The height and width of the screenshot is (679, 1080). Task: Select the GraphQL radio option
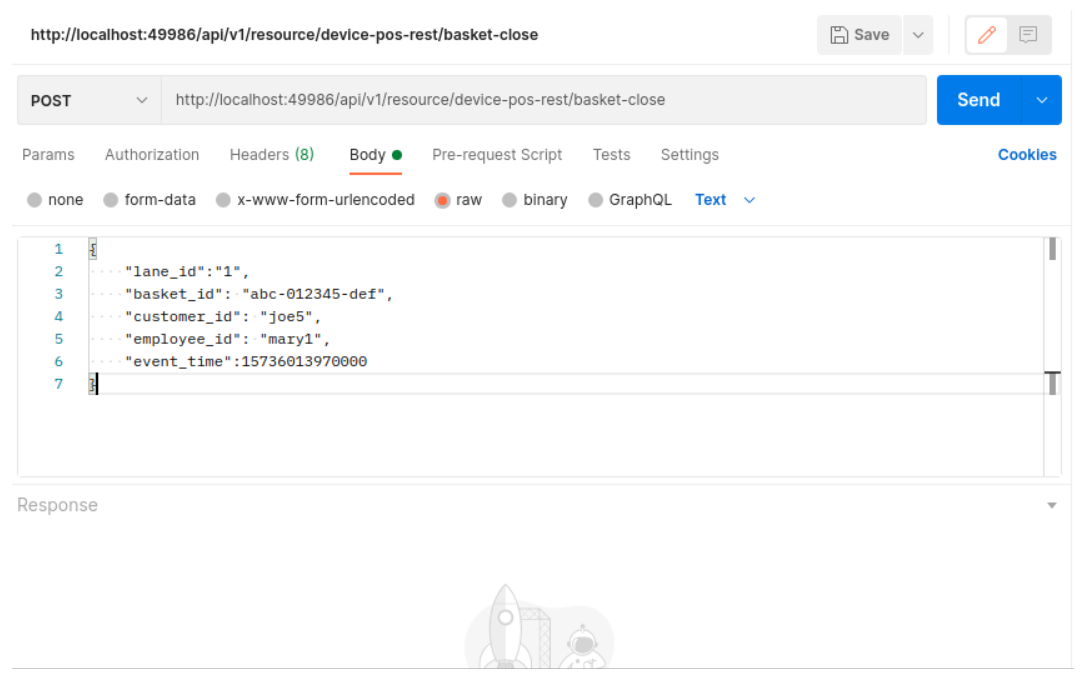(596, 200)
